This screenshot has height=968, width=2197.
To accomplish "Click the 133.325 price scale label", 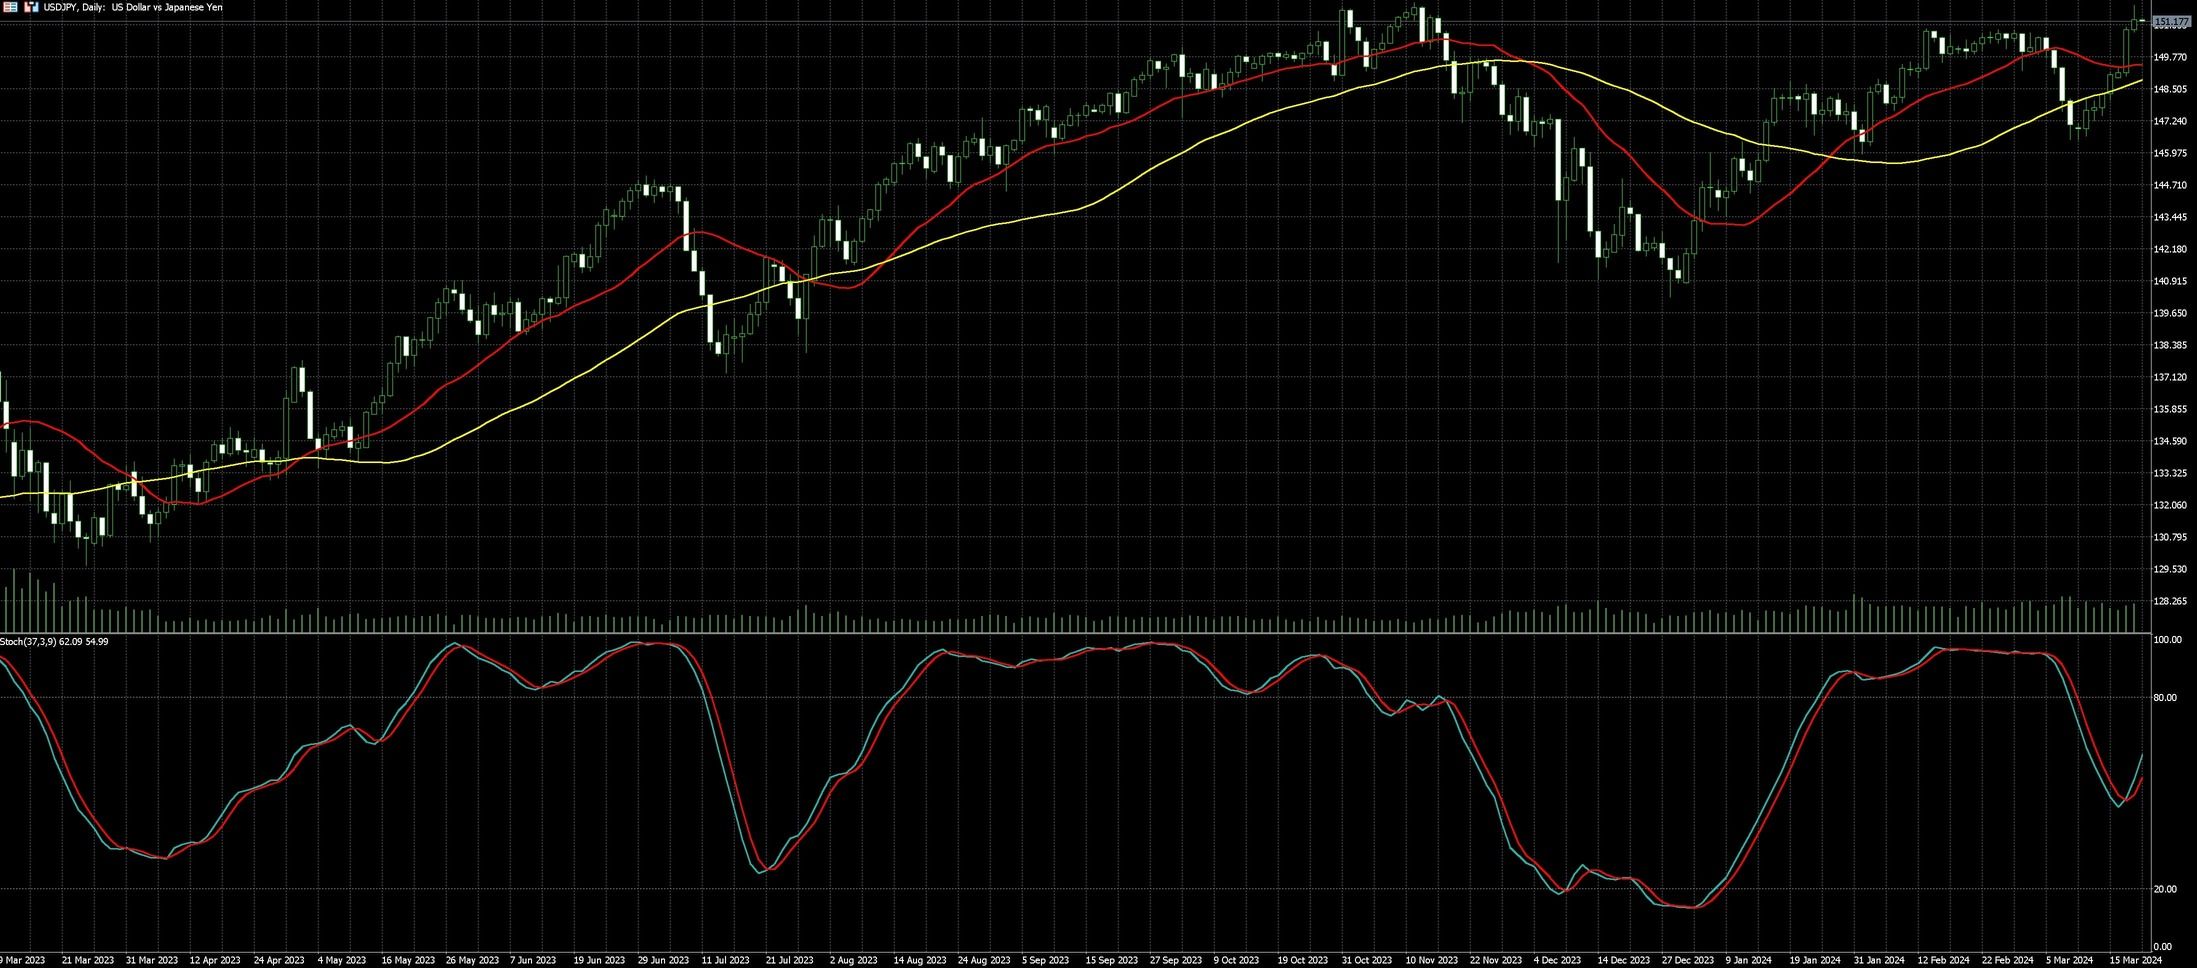I will [2170, 473].
